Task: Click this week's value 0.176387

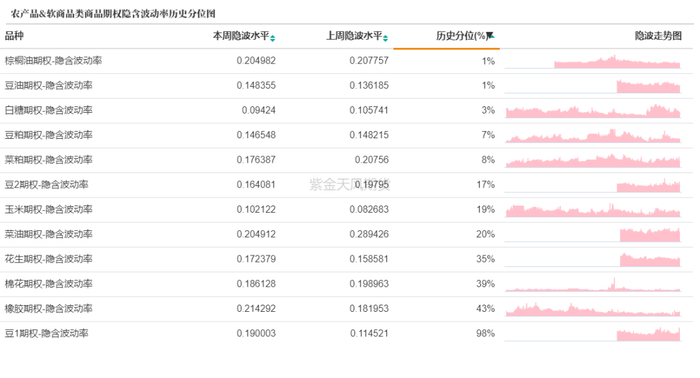Action: point(256,160)
